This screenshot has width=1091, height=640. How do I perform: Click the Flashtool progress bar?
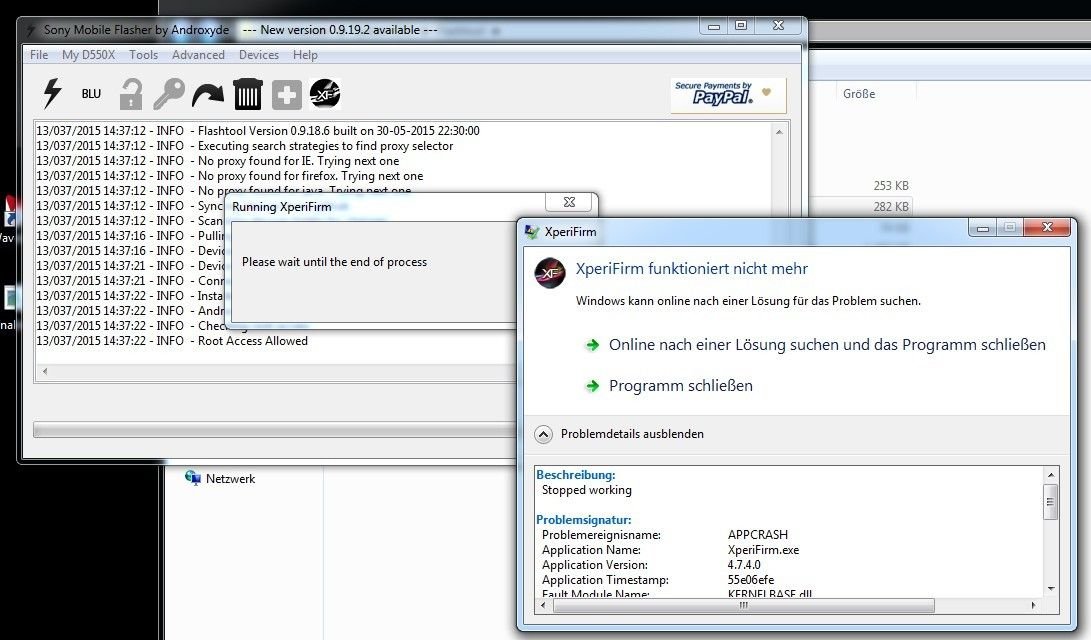point(275,430)
